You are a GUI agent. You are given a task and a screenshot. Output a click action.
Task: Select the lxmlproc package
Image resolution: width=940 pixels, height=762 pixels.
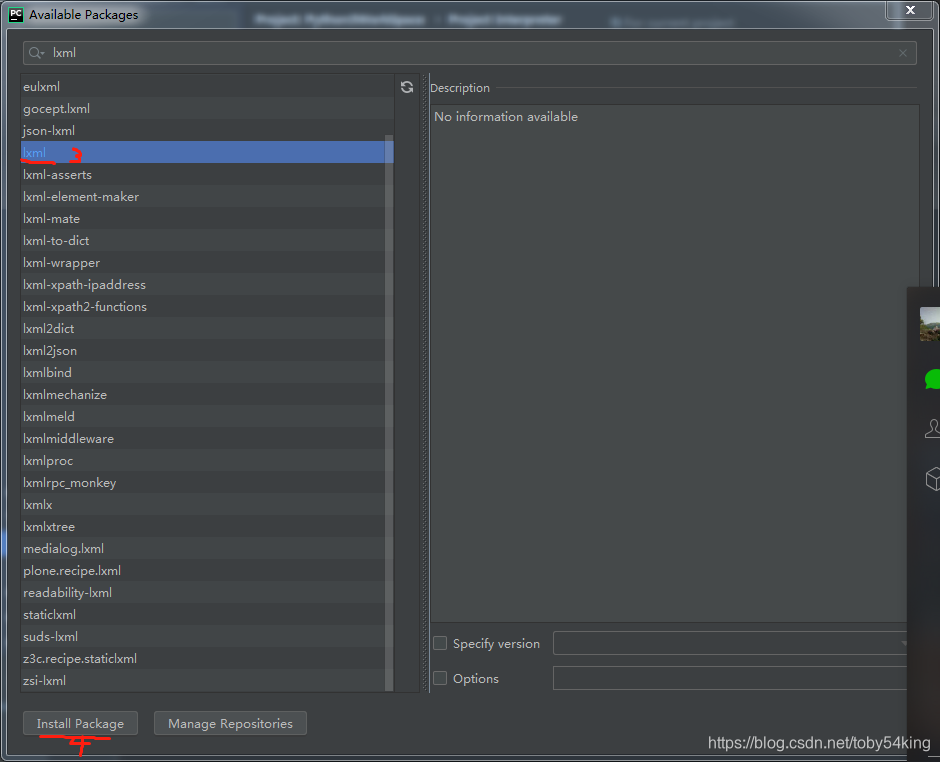click(207, 460)
